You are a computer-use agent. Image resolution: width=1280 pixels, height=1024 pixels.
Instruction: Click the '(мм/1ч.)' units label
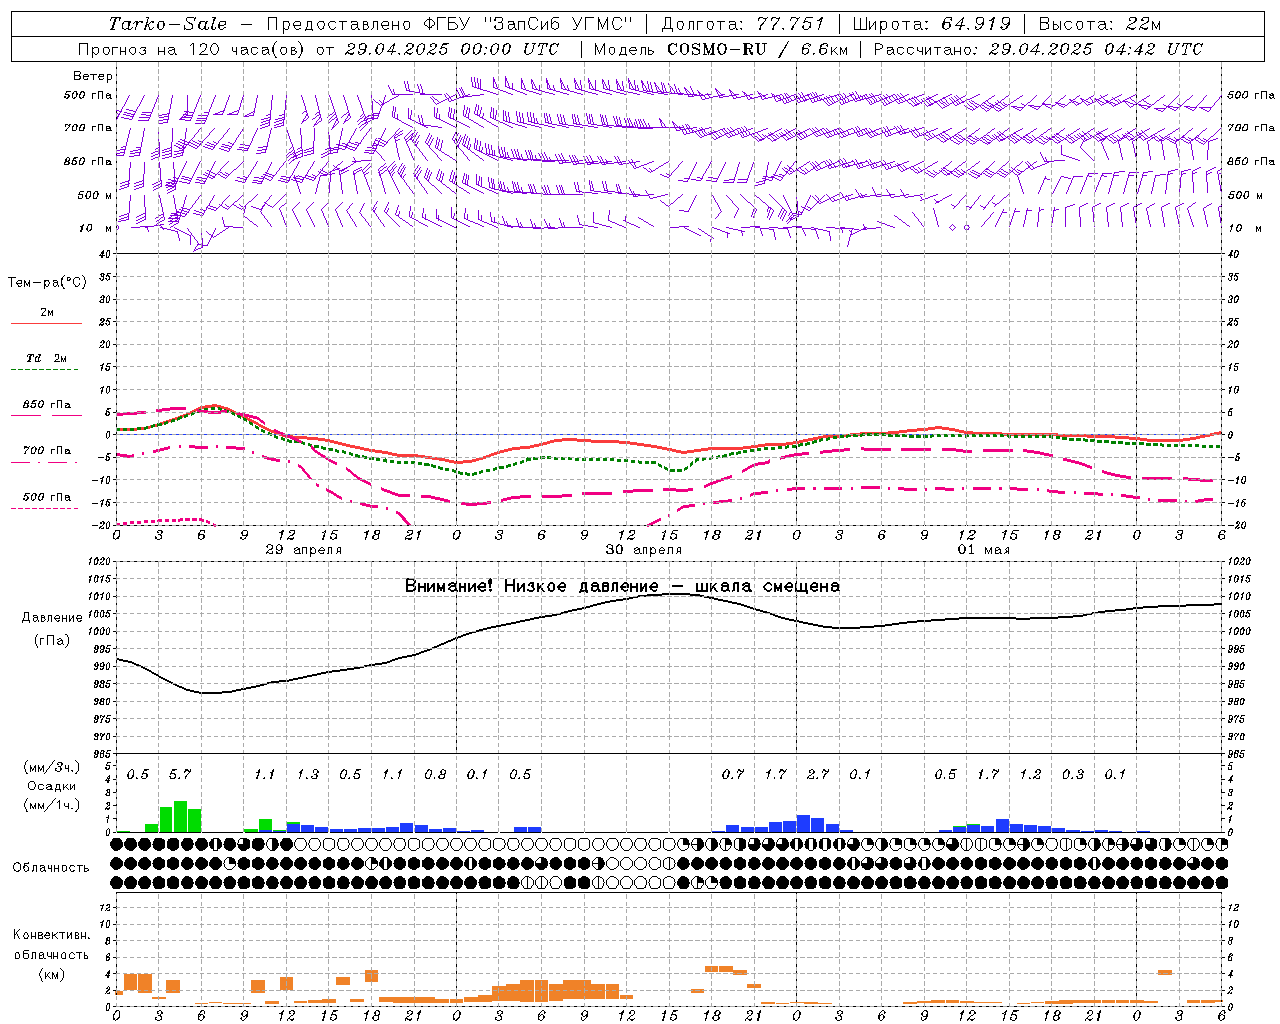click(50, 805)
